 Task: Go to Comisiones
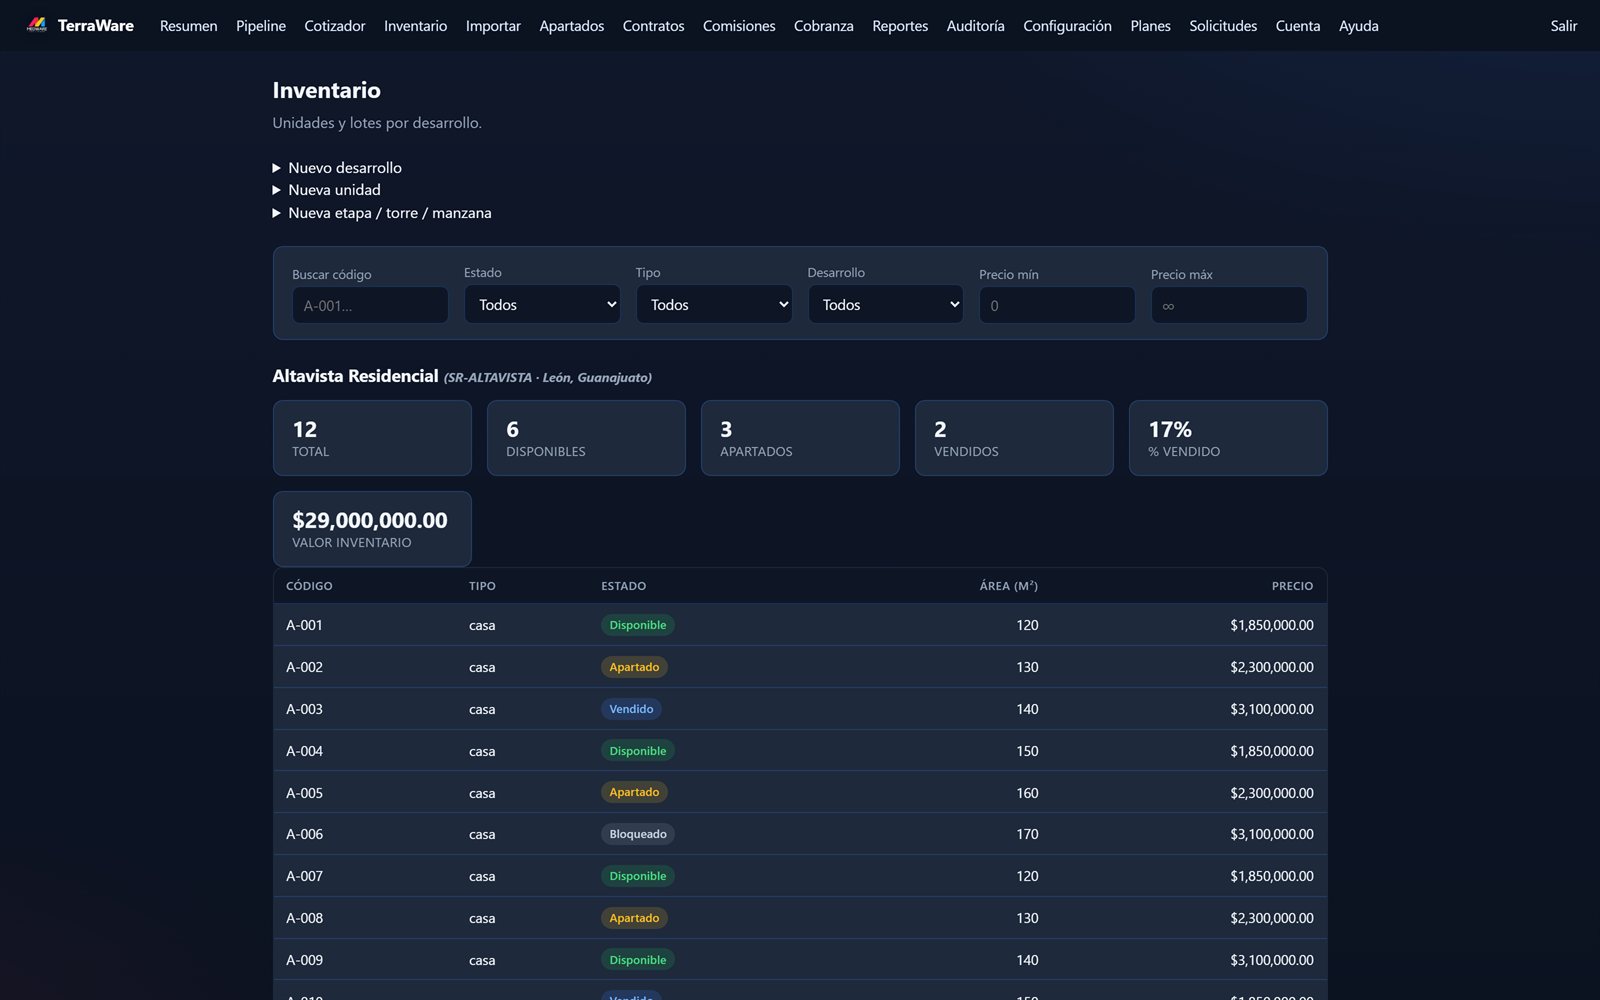739,26
